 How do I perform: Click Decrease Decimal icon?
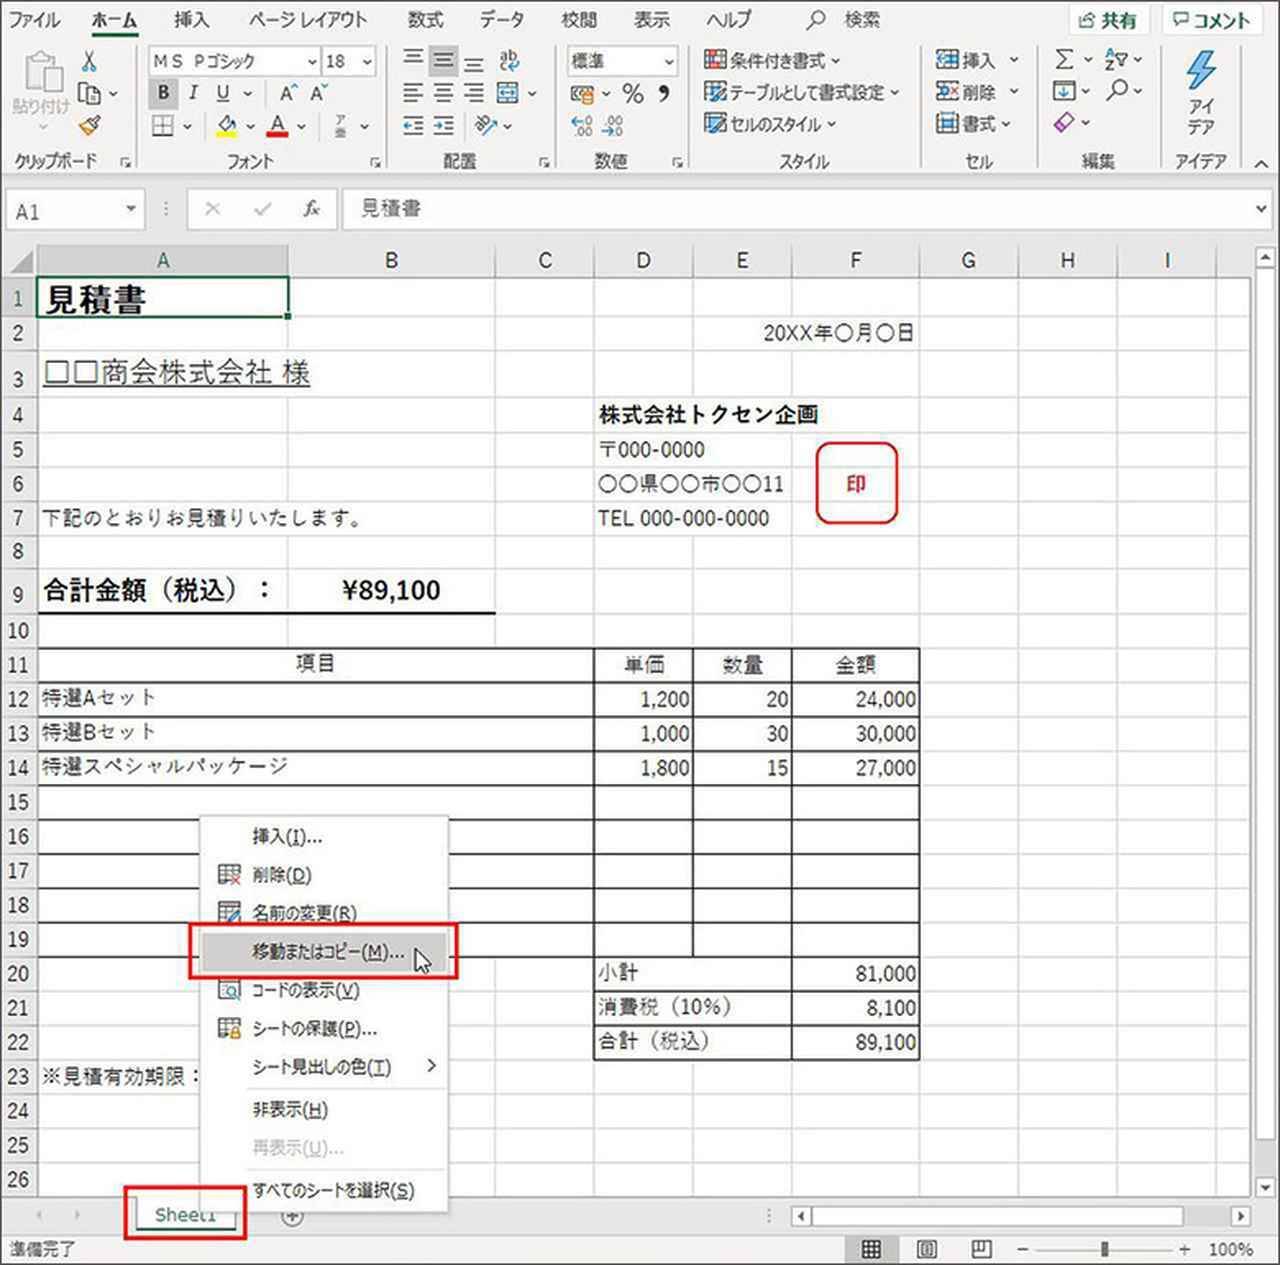614,126
